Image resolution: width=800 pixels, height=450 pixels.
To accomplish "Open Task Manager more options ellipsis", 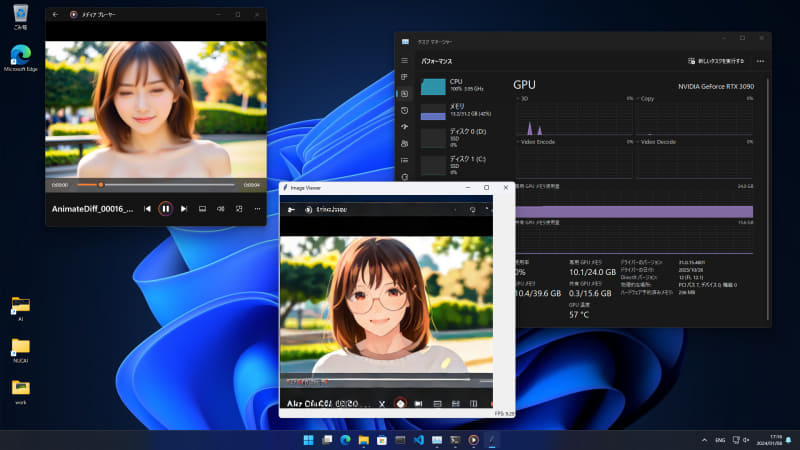I will coord(760,61).
